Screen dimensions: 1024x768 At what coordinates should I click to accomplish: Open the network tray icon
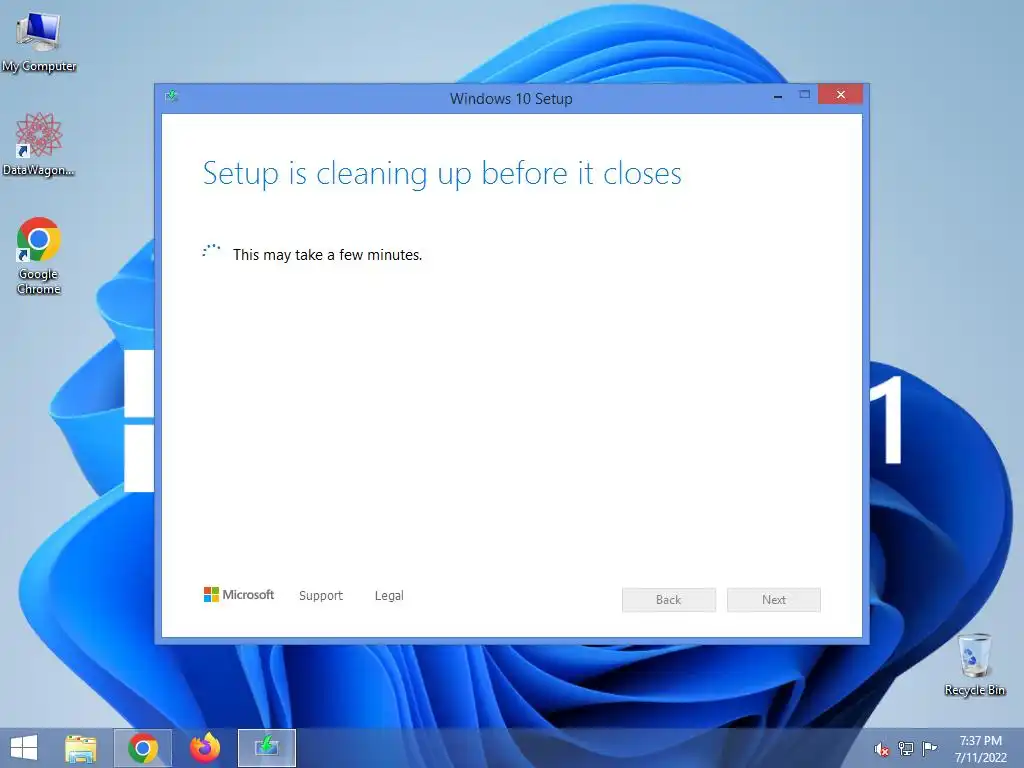pyautogui.click(x=906, y=749)
